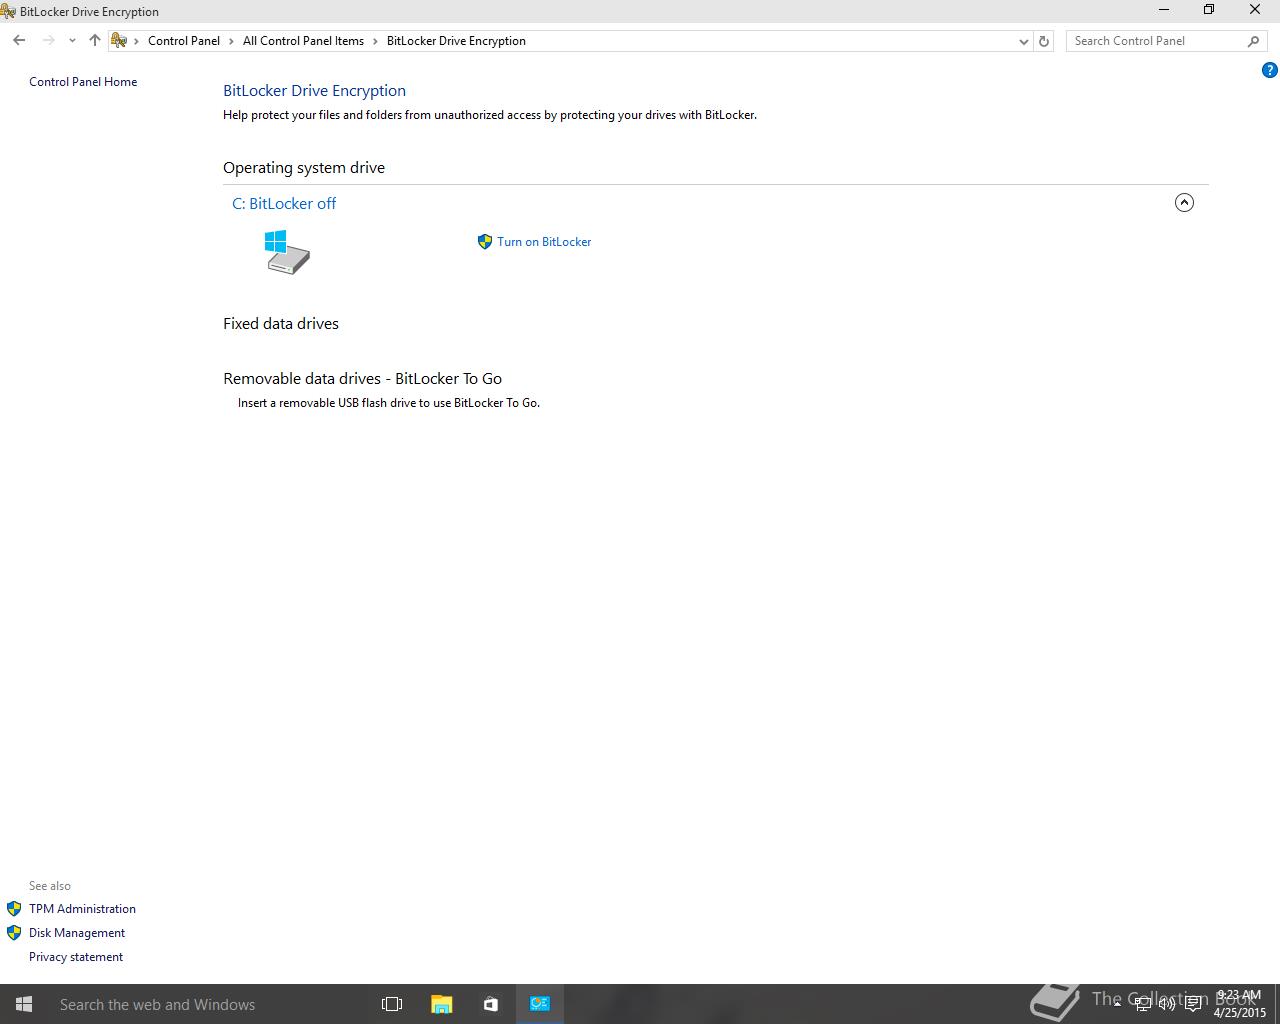Open Help with the question mark icon
This screenshot has height=1024, width=1280.
[1270, 70]
